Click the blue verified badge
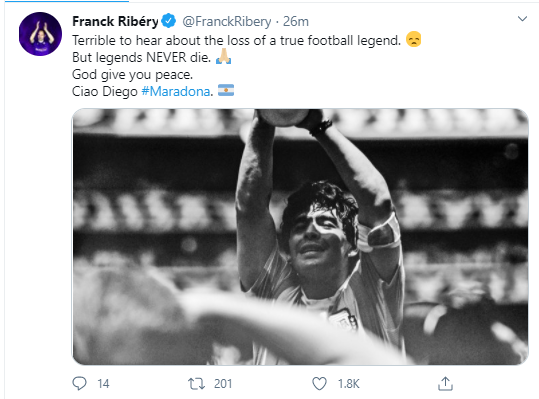Viewport: 539px width, 399px height. (x=169, y=21)
